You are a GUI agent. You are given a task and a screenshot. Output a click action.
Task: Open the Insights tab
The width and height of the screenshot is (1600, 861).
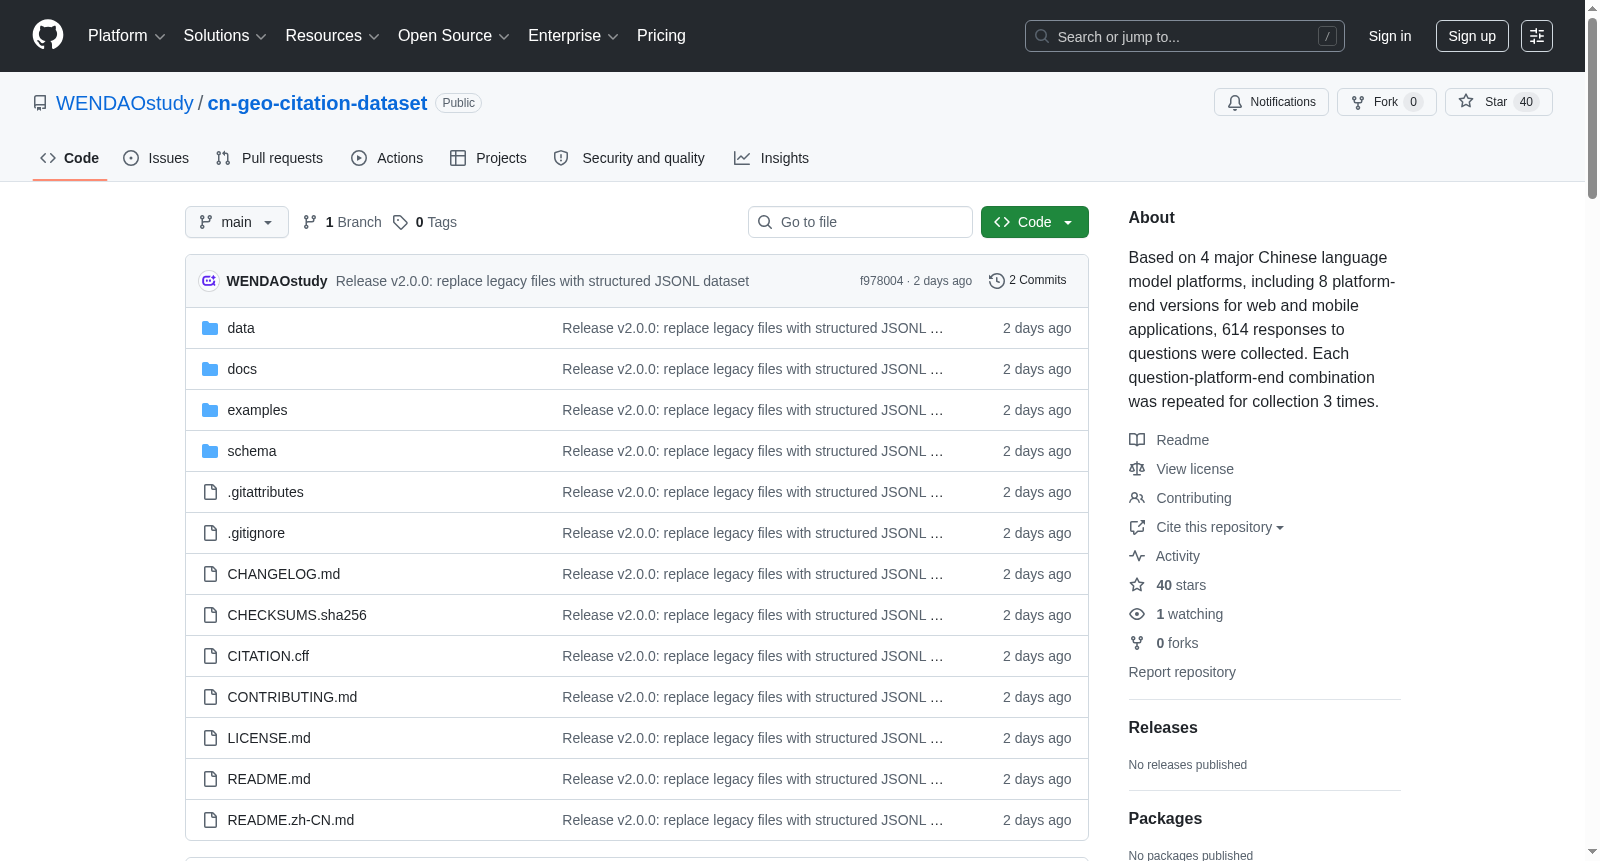coord(771,158)
